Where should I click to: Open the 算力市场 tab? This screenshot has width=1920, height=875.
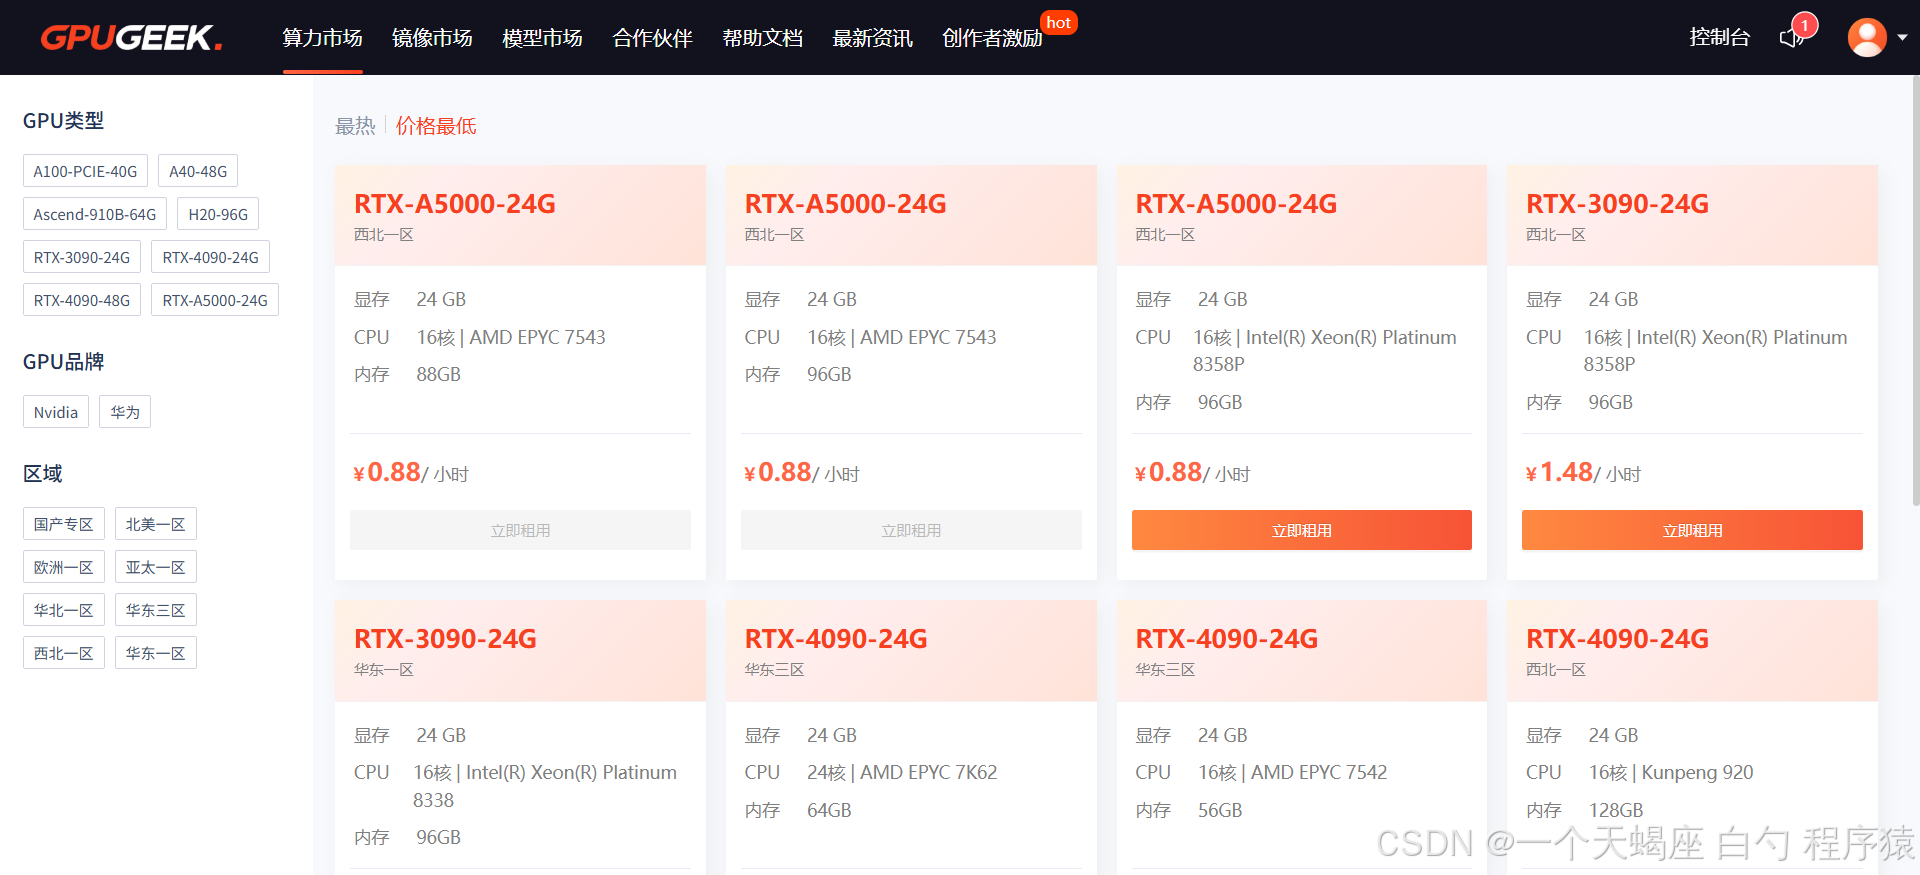tap(322, 38)
